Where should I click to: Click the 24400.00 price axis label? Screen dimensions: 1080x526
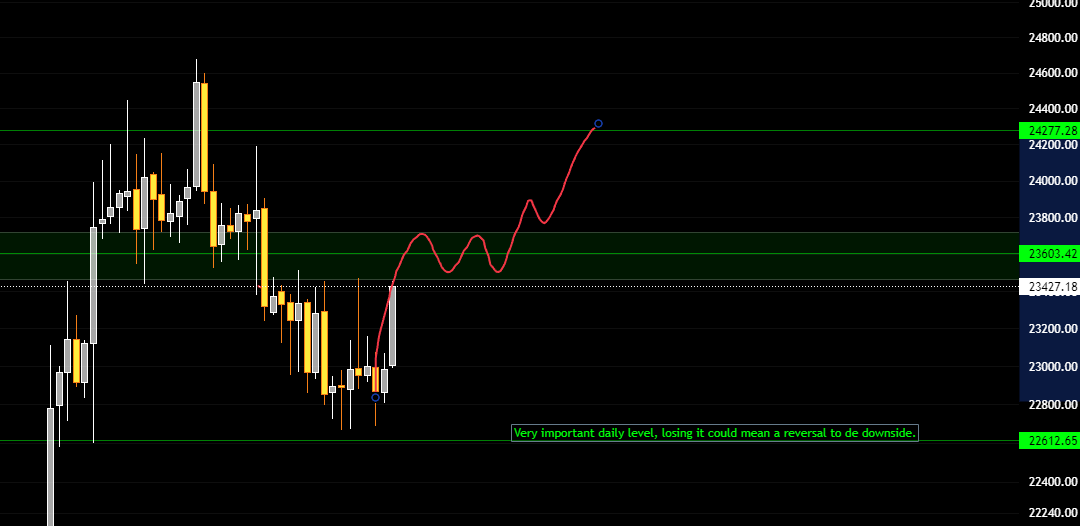(x=1052, y=109)
